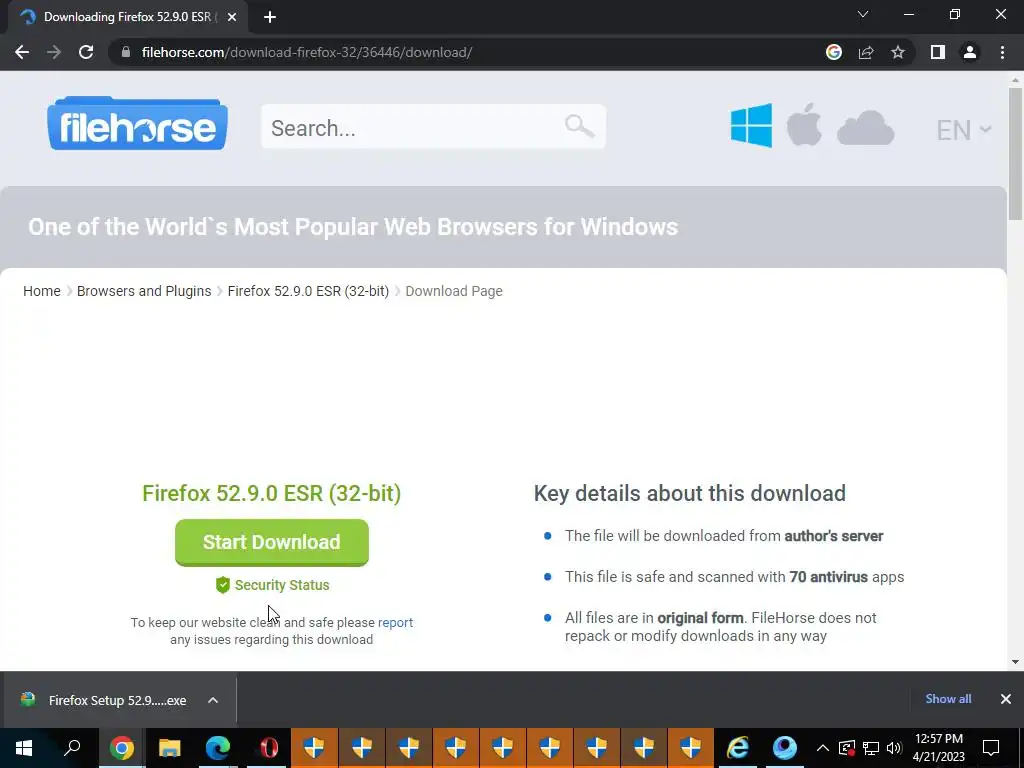Viewport: 1024px width, 768px height.
Task: Bookmark this page with the star icon
Action: [x=898, y=52]
